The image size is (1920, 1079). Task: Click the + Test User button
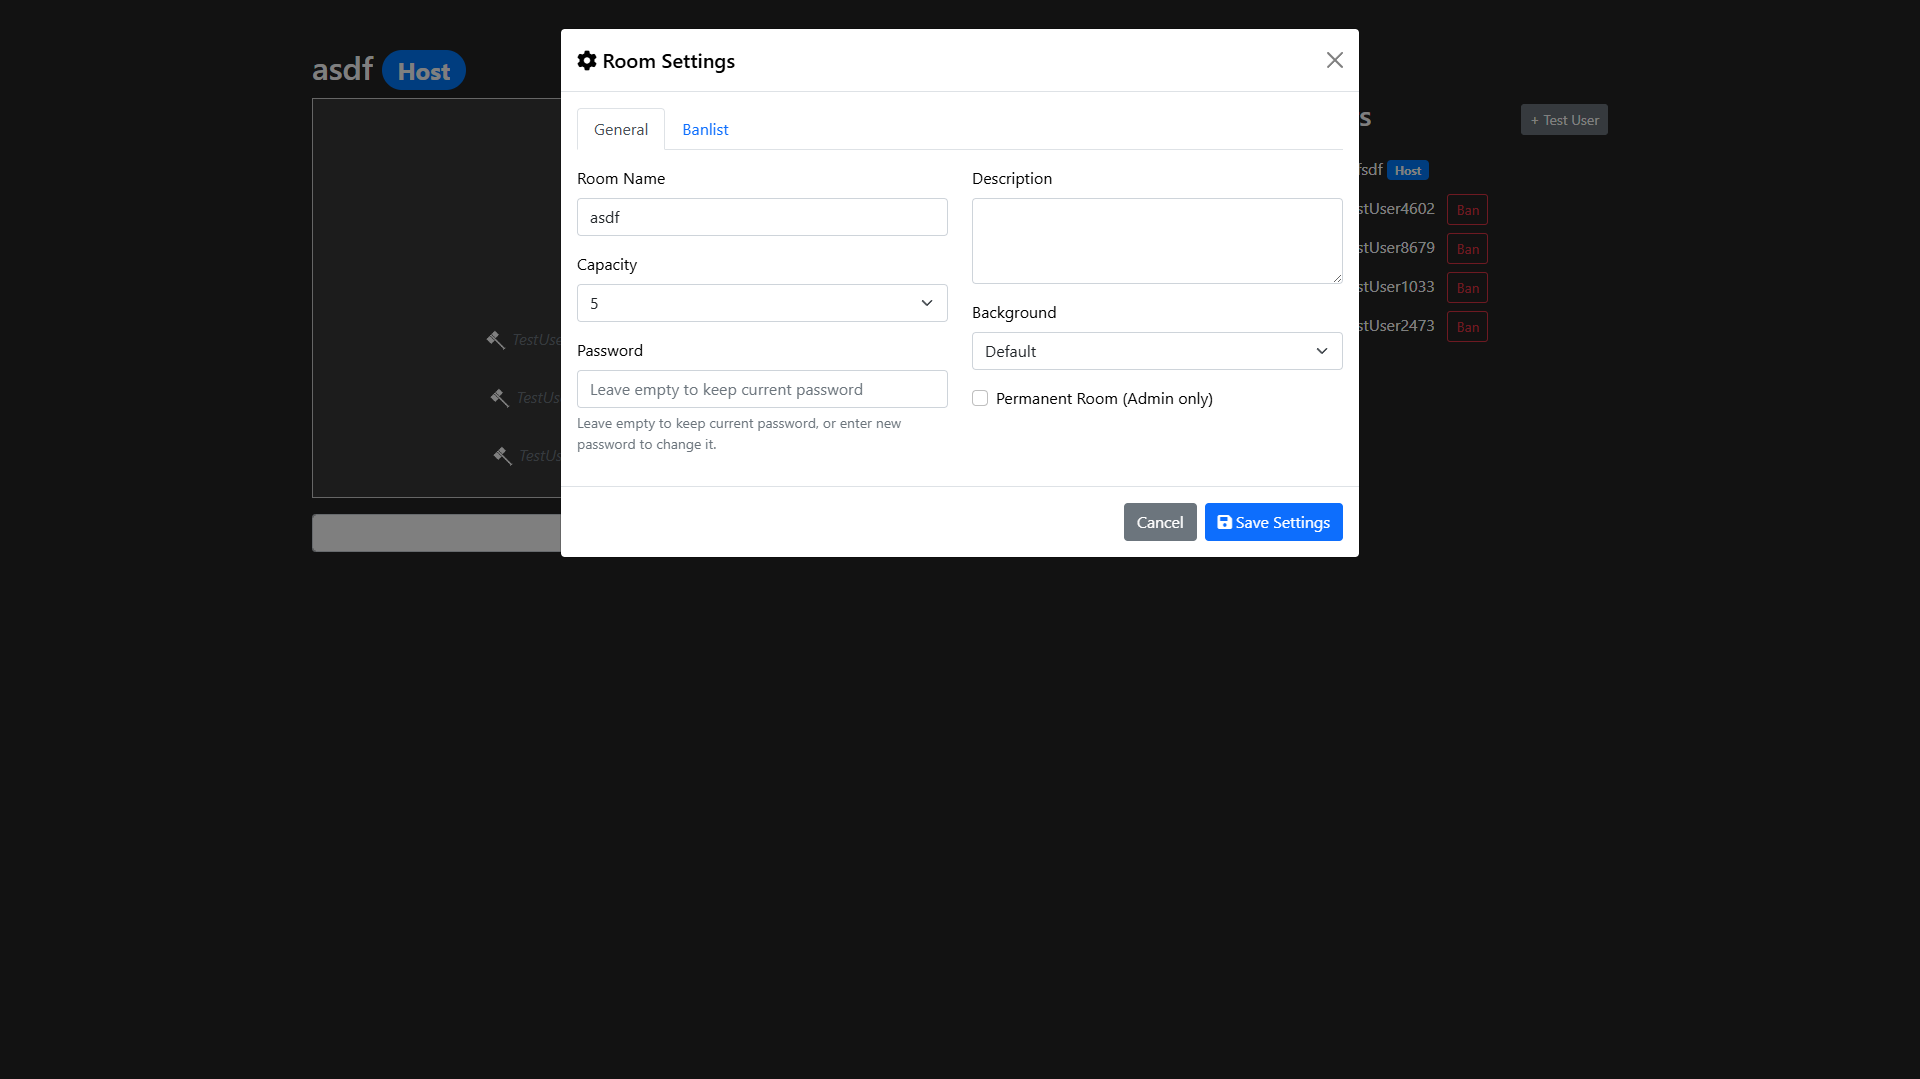(1564, 120)
